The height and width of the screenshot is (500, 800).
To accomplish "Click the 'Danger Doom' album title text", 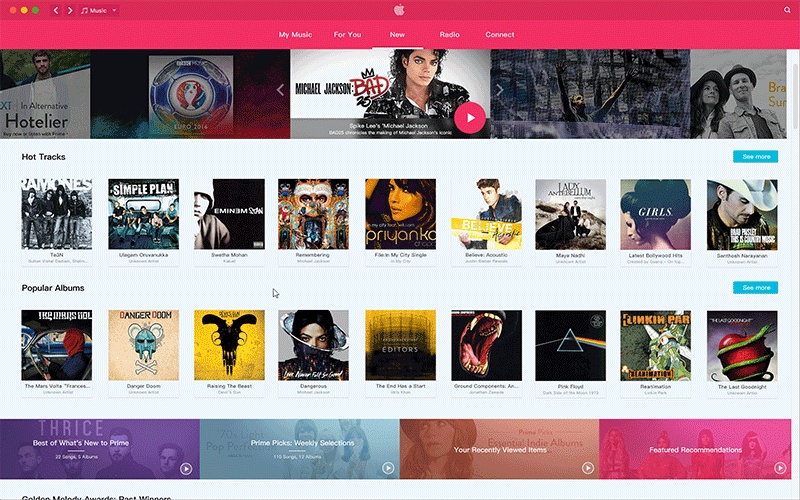I will [x=143, y=386].
